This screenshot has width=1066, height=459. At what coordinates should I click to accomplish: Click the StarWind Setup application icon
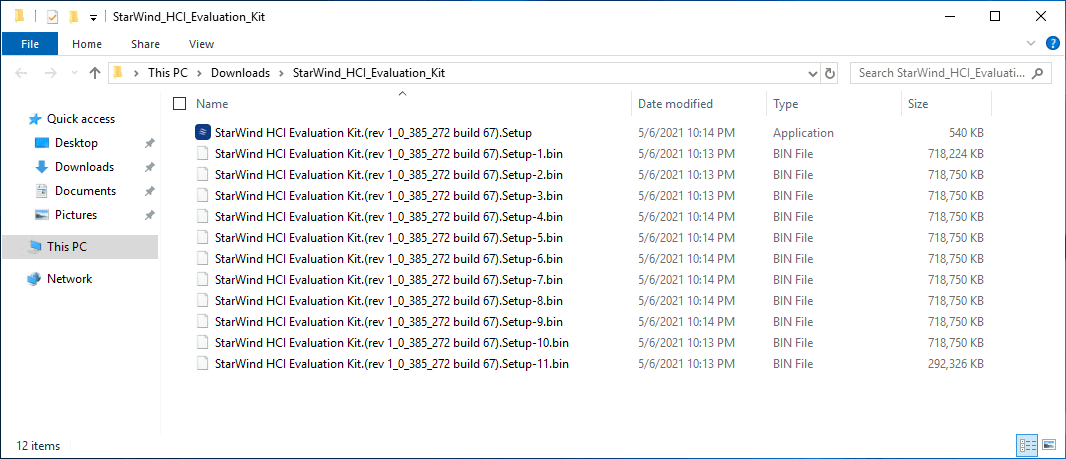click(x=203, y=133)
